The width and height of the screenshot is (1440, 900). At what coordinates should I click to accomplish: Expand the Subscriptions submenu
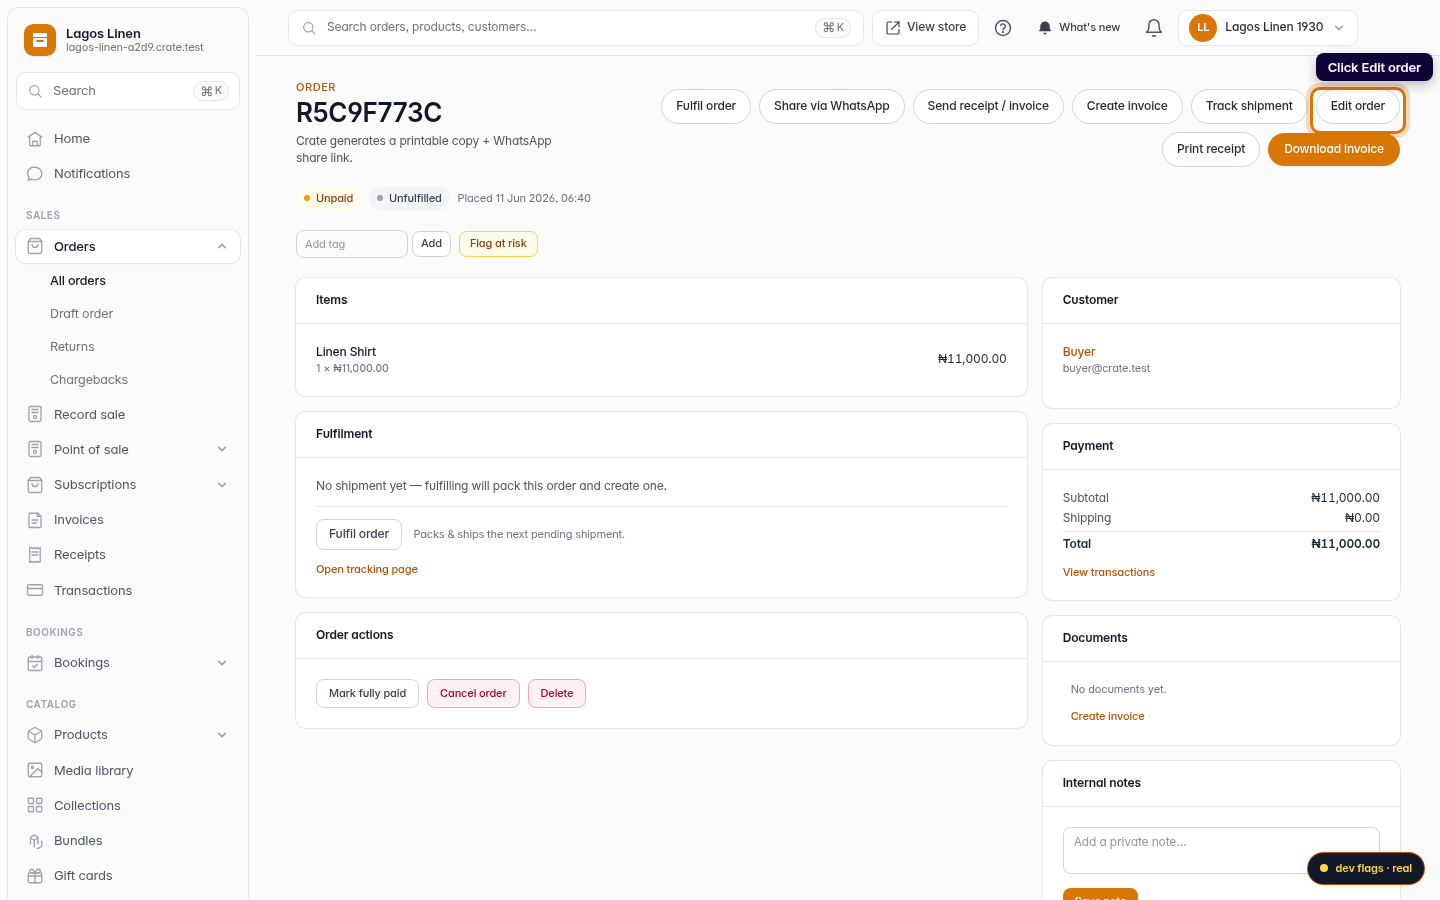222,485
